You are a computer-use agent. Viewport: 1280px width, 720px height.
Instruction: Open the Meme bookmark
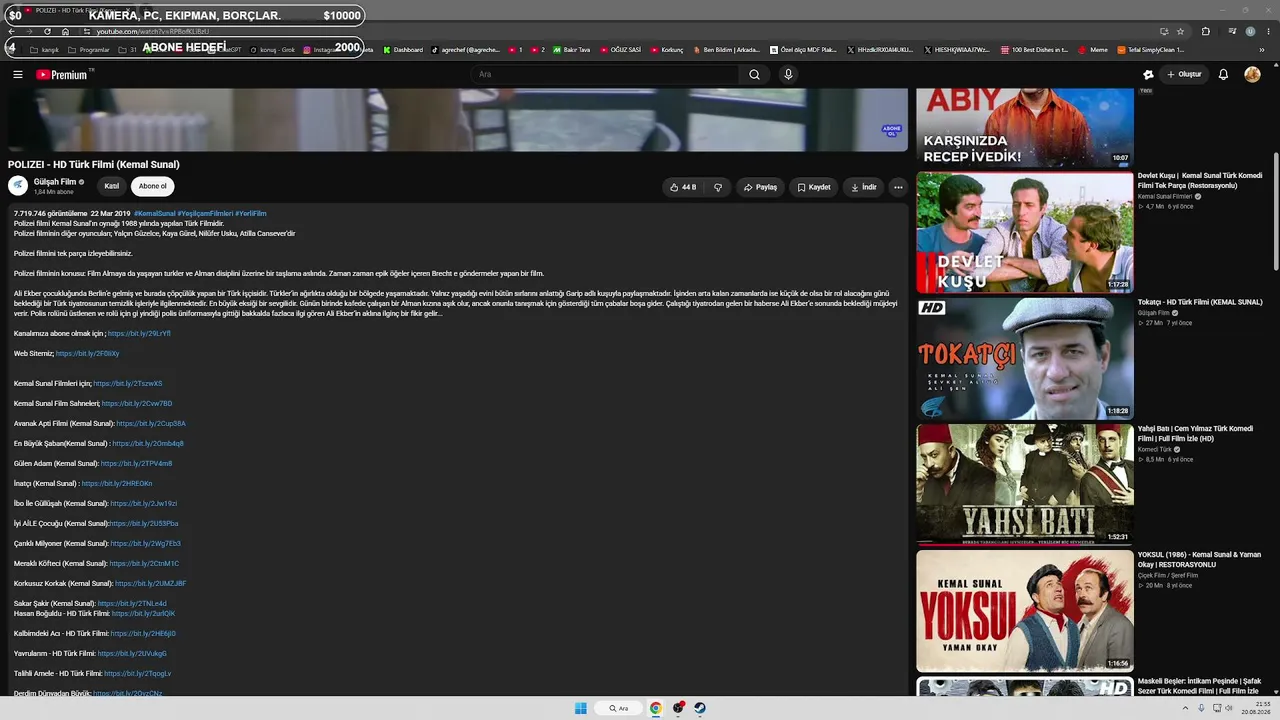click(x=1093, y=50)
